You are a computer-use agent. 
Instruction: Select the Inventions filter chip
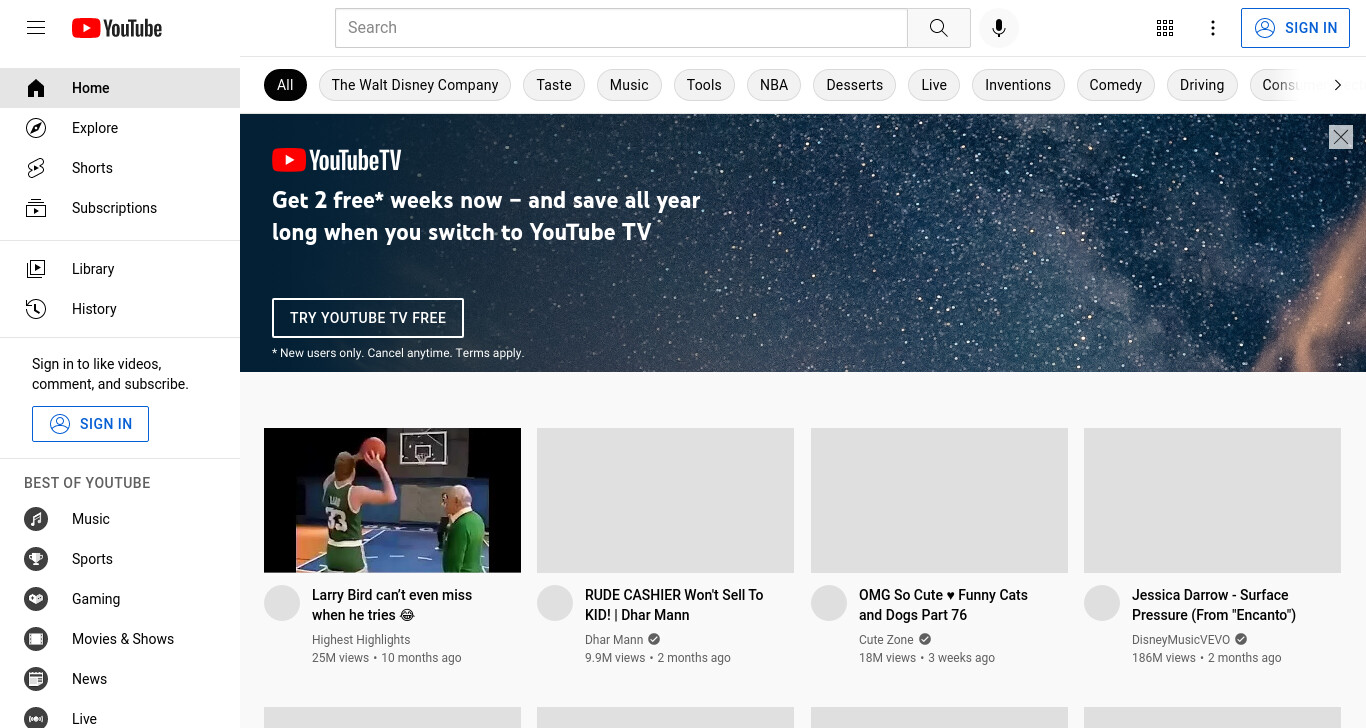click(x=1018, y=85)
